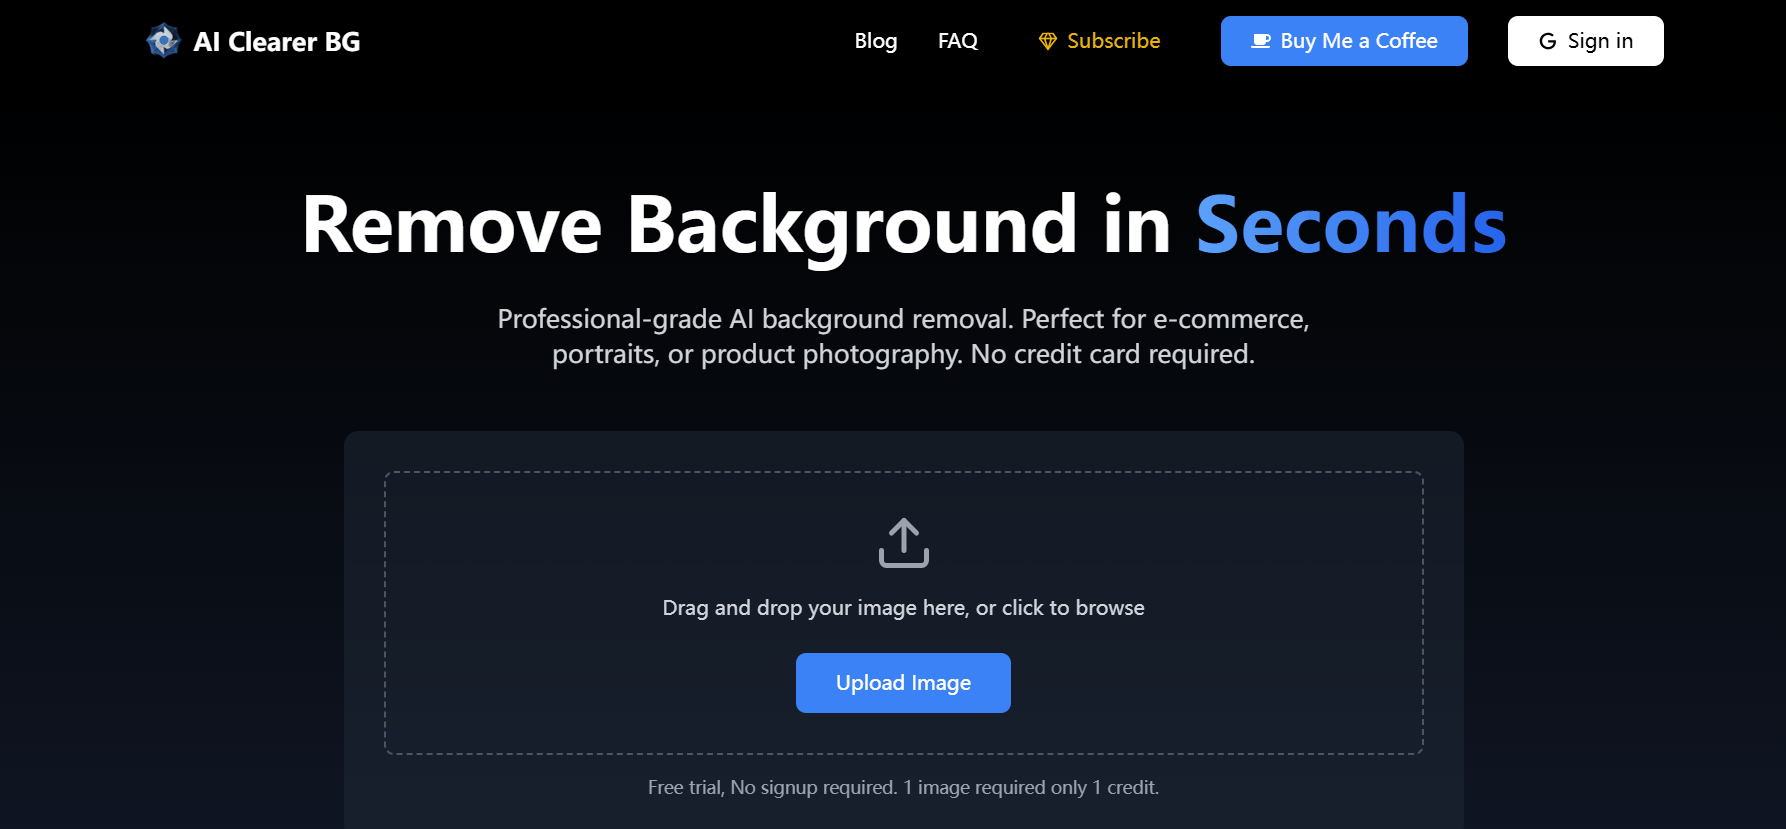Click the Free trial, No signup required note
1786x829 pixels.
pos(772,788)
